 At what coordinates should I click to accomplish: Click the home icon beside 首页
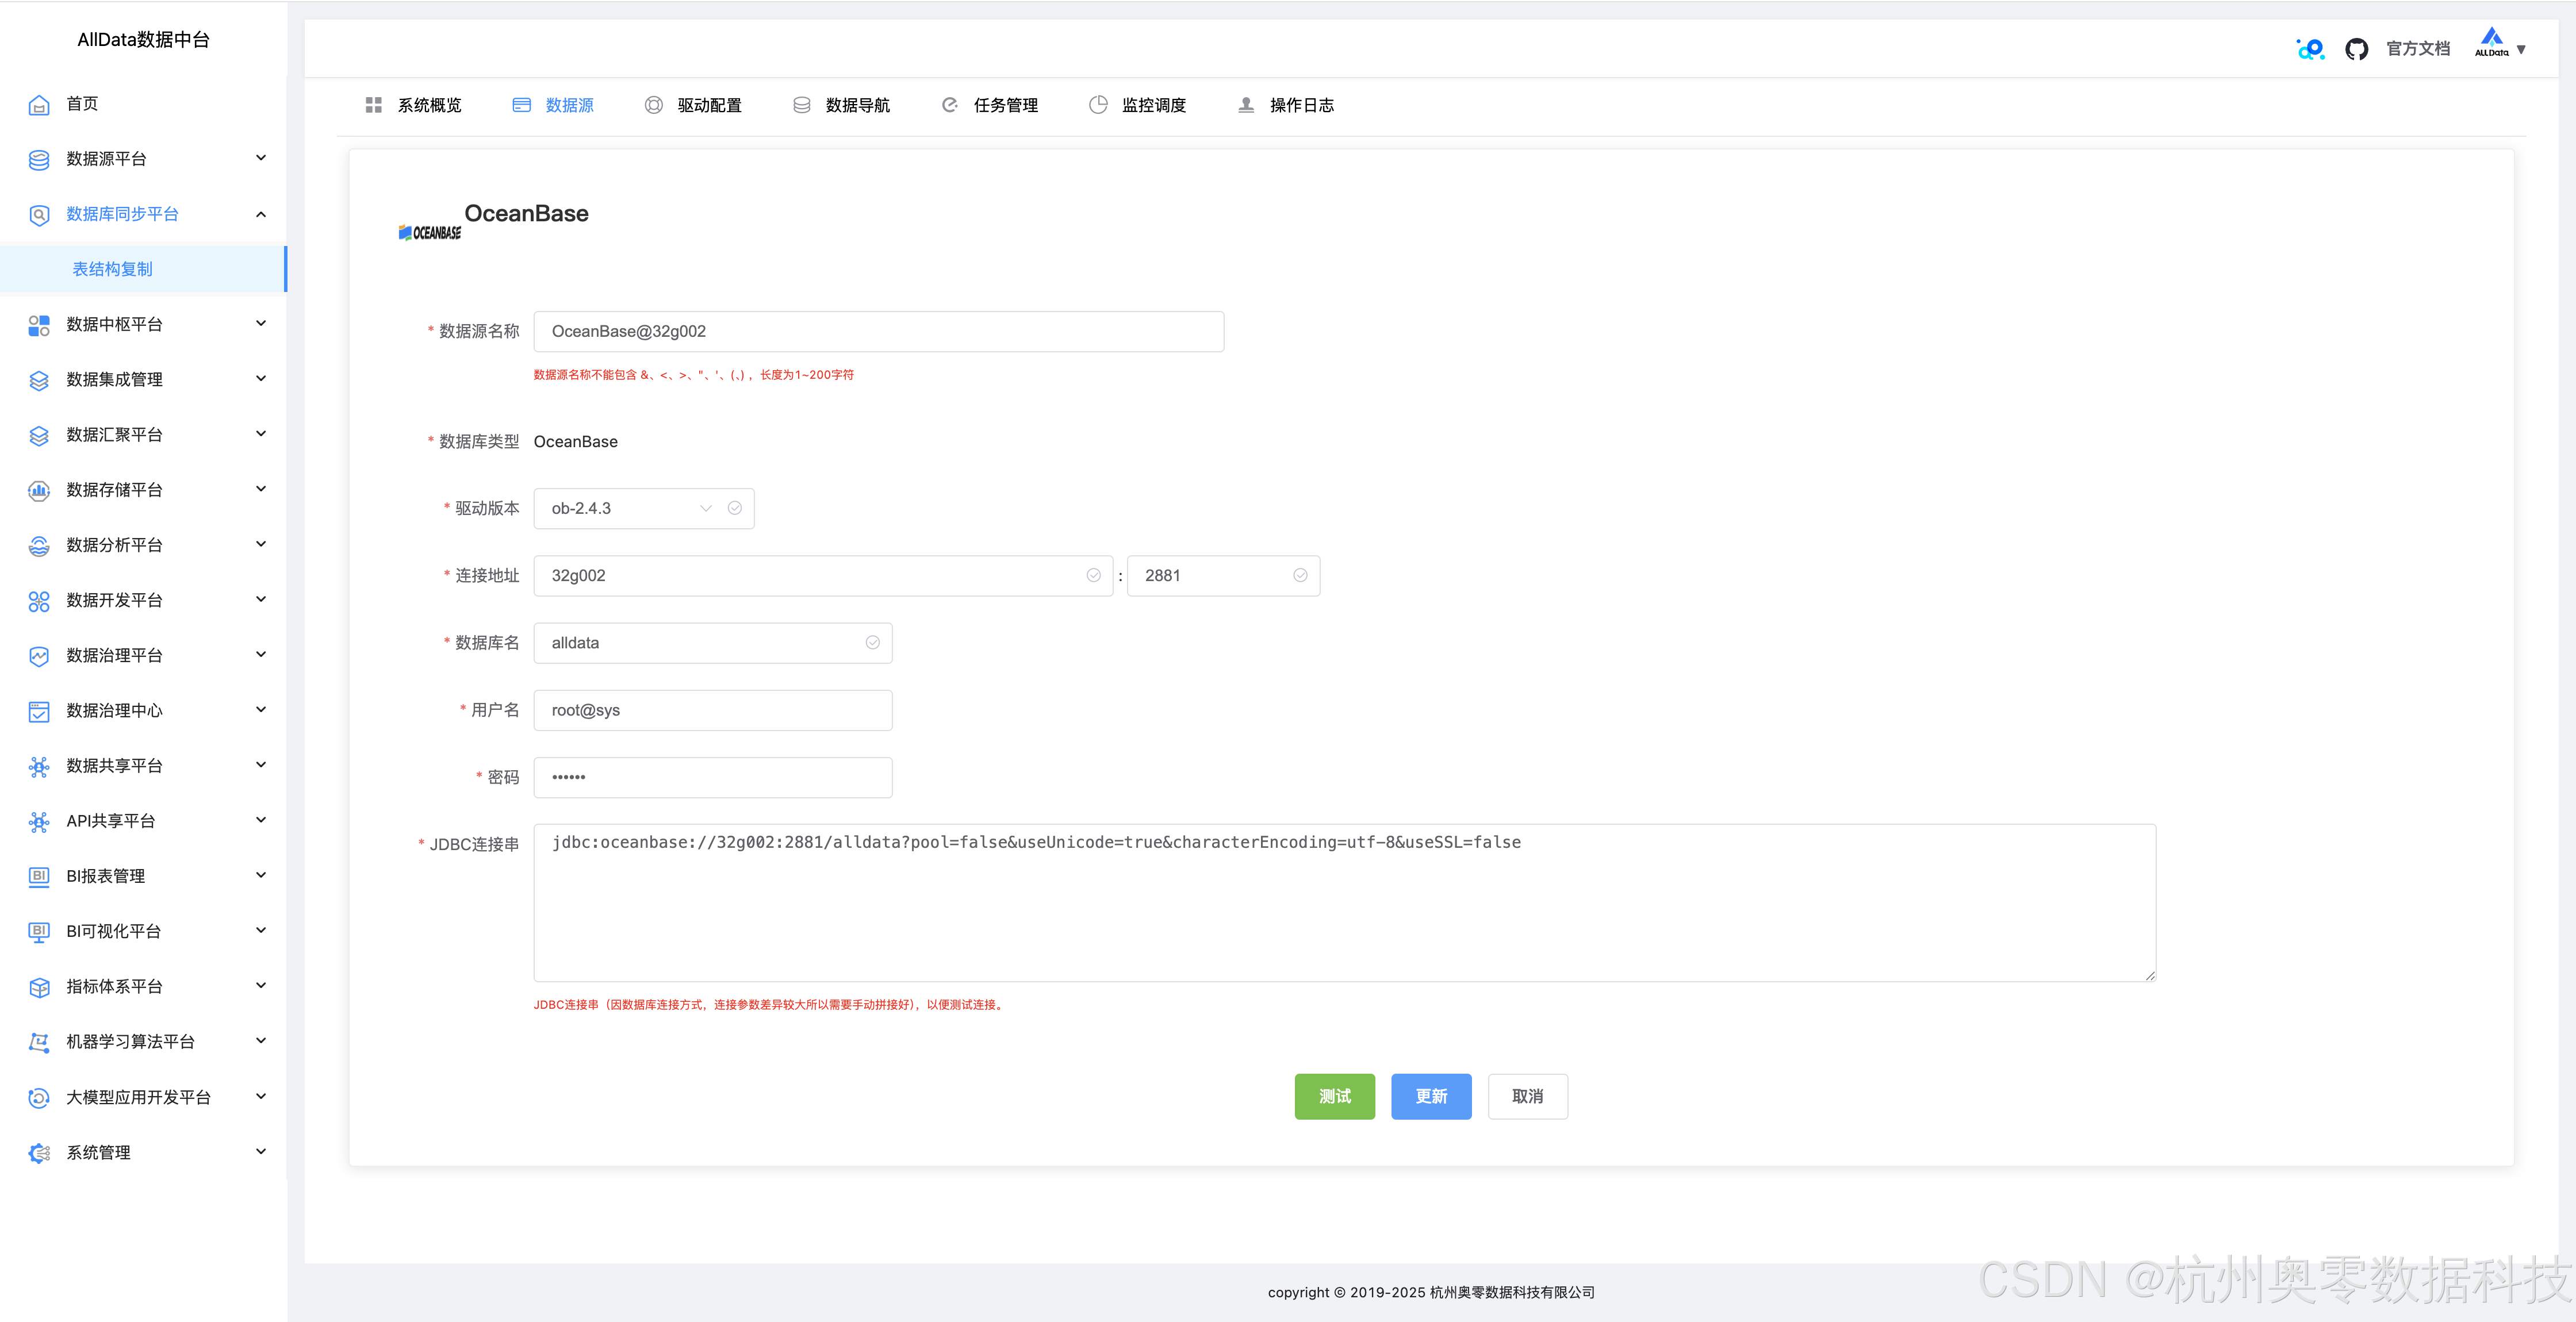[x=39, y=105]
